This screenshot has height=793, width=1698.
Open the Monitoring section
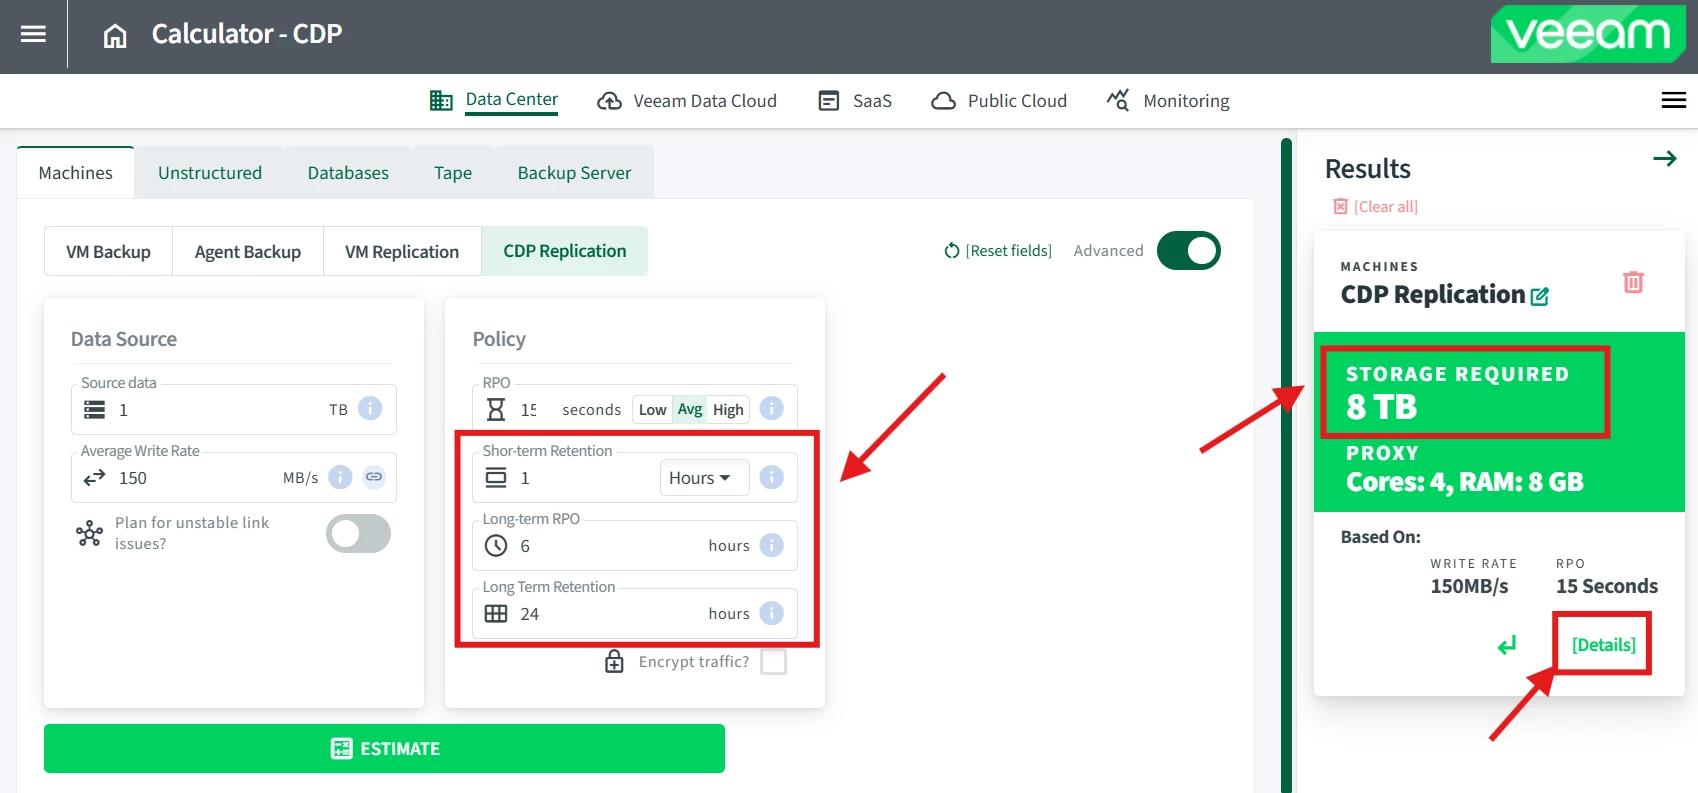click(x=1168, y=101)
